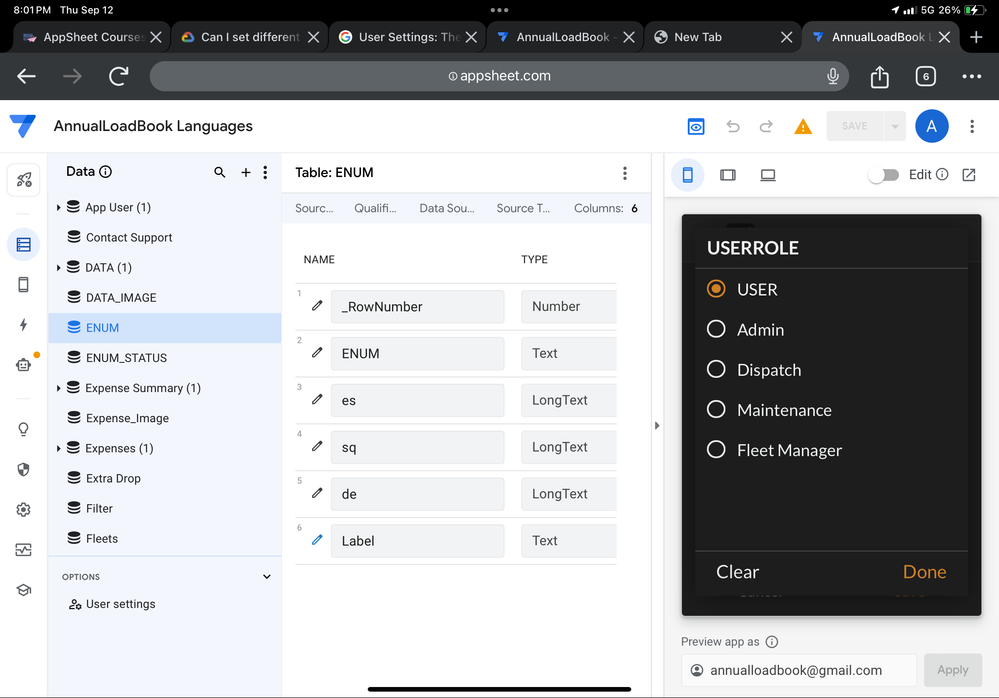Click the Apply button
Viewport: 999px width, 698px height.
tap(952, 670)
